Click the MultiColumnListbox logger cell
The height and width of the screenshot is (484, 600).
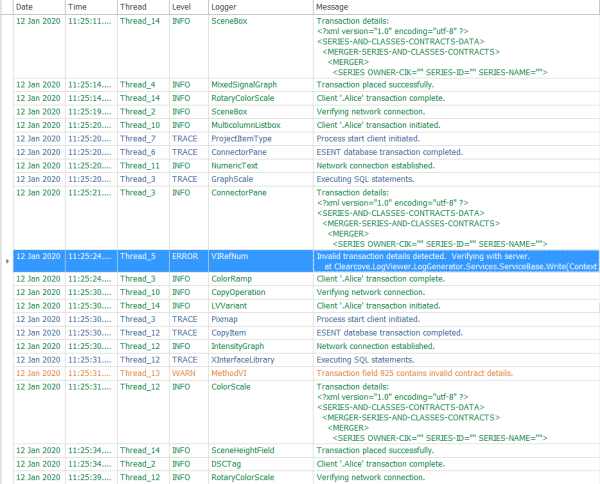coord(261,125)
